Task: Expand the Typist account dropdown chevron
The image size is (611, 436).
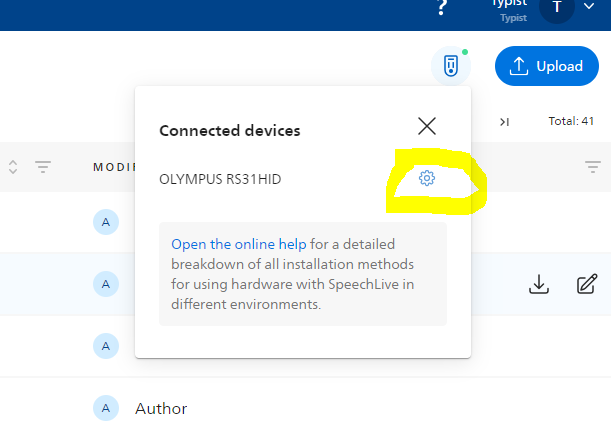Action: pos(589,6)
